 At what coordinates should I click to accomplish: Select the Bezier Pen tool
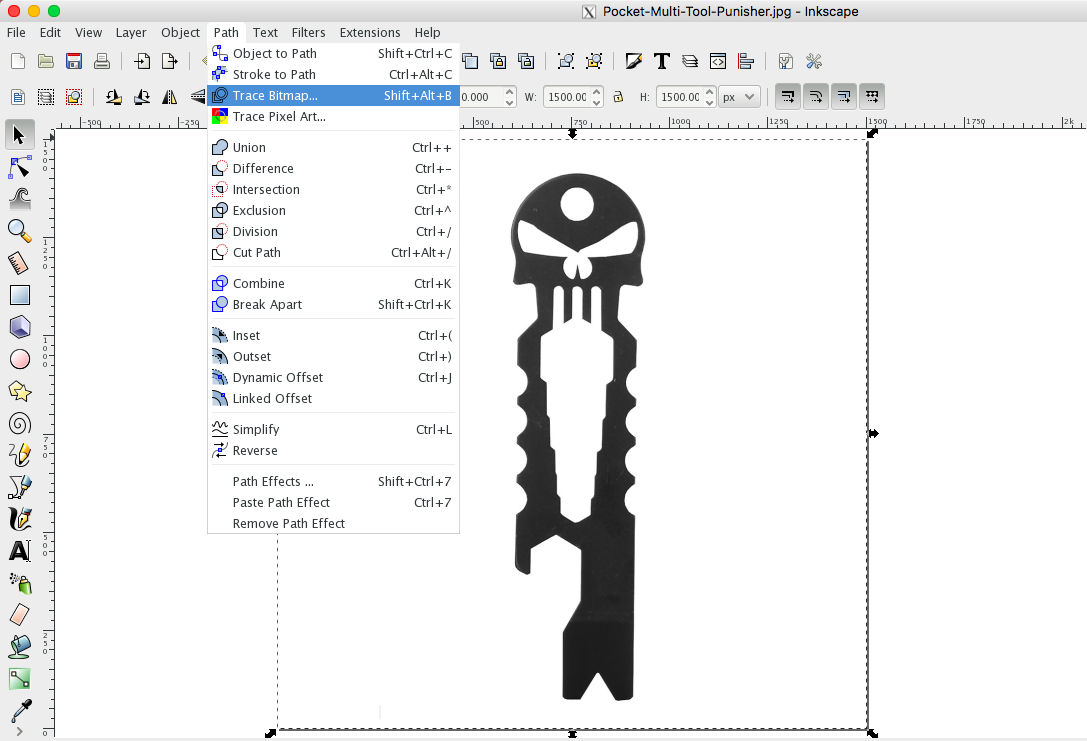tap(19, 487)
